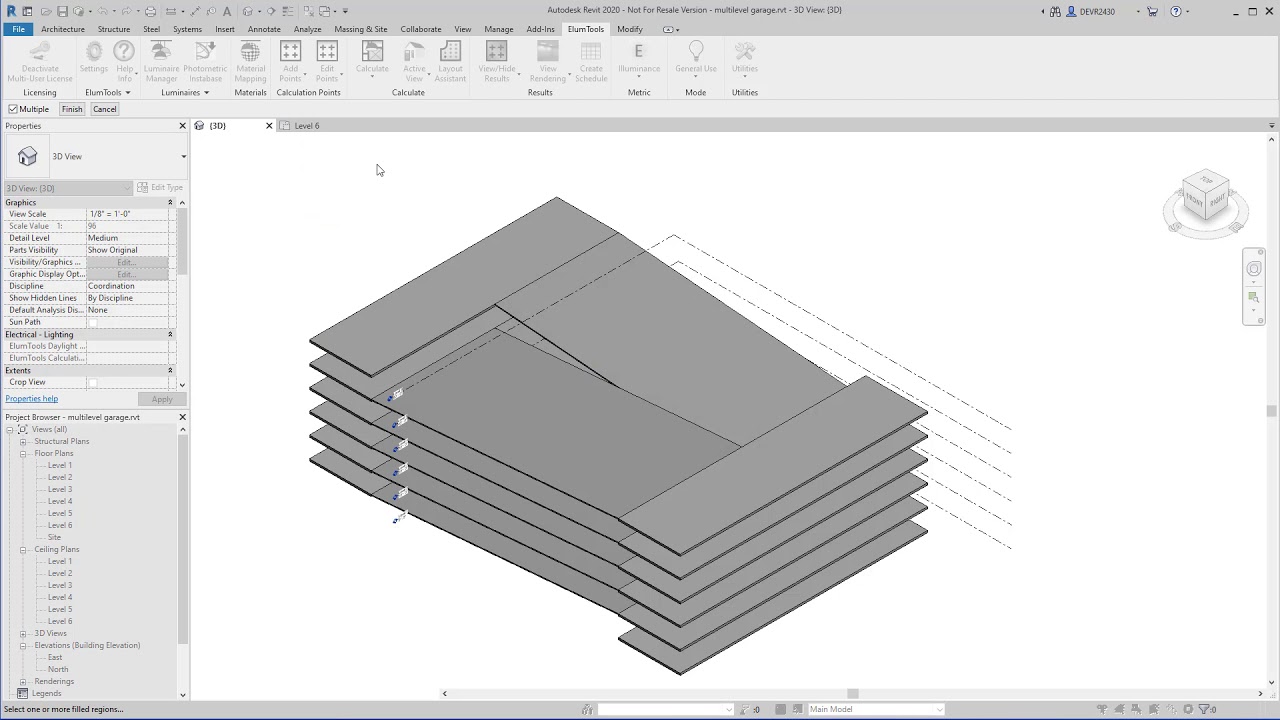Open the View Rendering tool

tap(547, 62)
